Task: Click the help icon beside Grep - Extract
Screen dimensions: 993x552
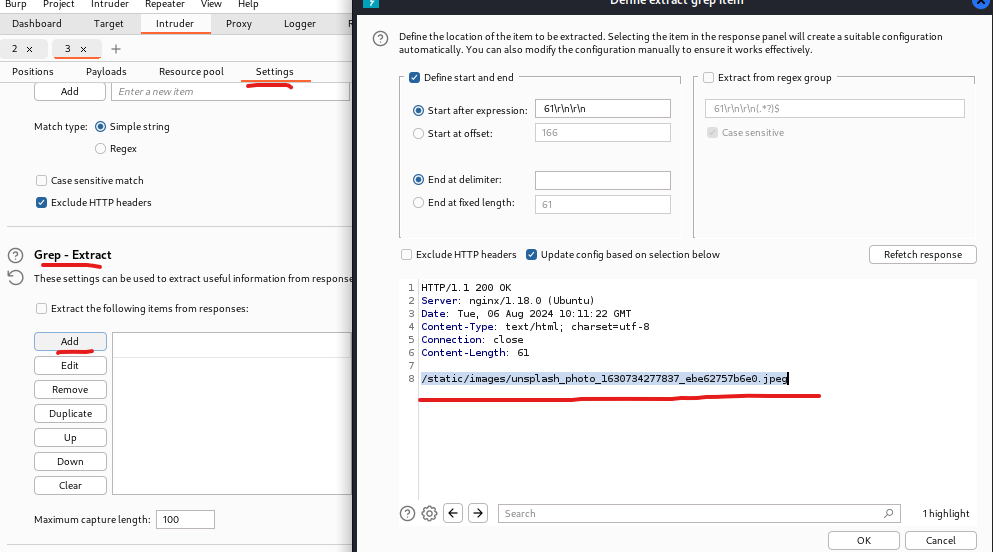Action: tap(15, 255)
